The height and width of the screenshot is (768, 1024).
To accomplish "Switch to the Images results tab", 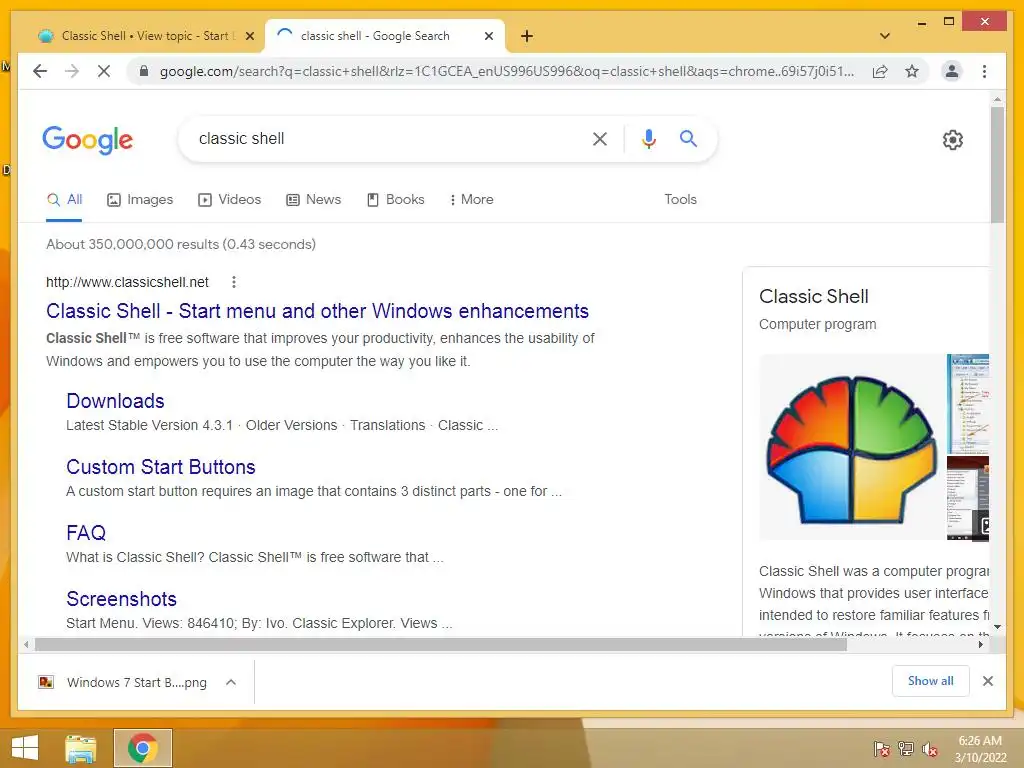I will point(140,199).
